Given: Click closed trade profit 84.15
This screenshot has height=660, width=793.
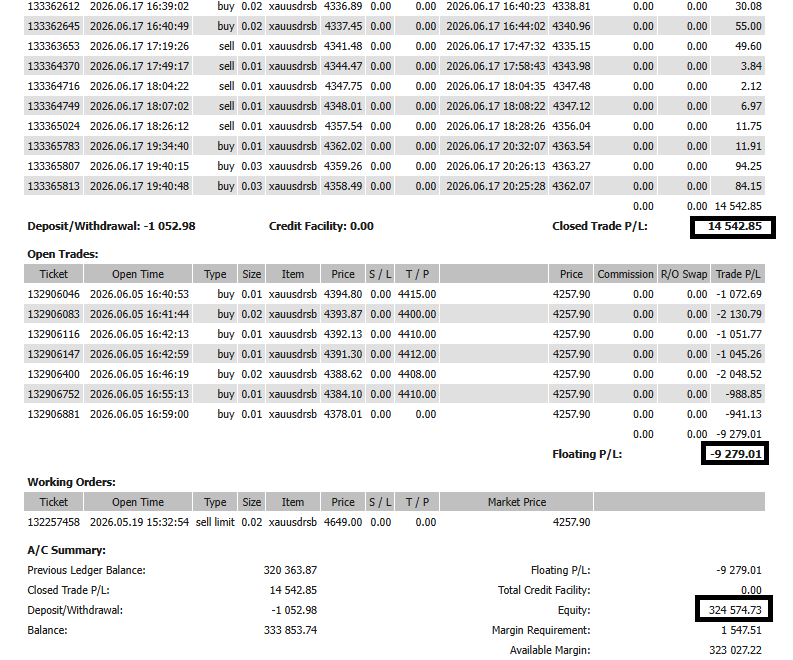Looking at the screenshot, I should tap(748, 186).
